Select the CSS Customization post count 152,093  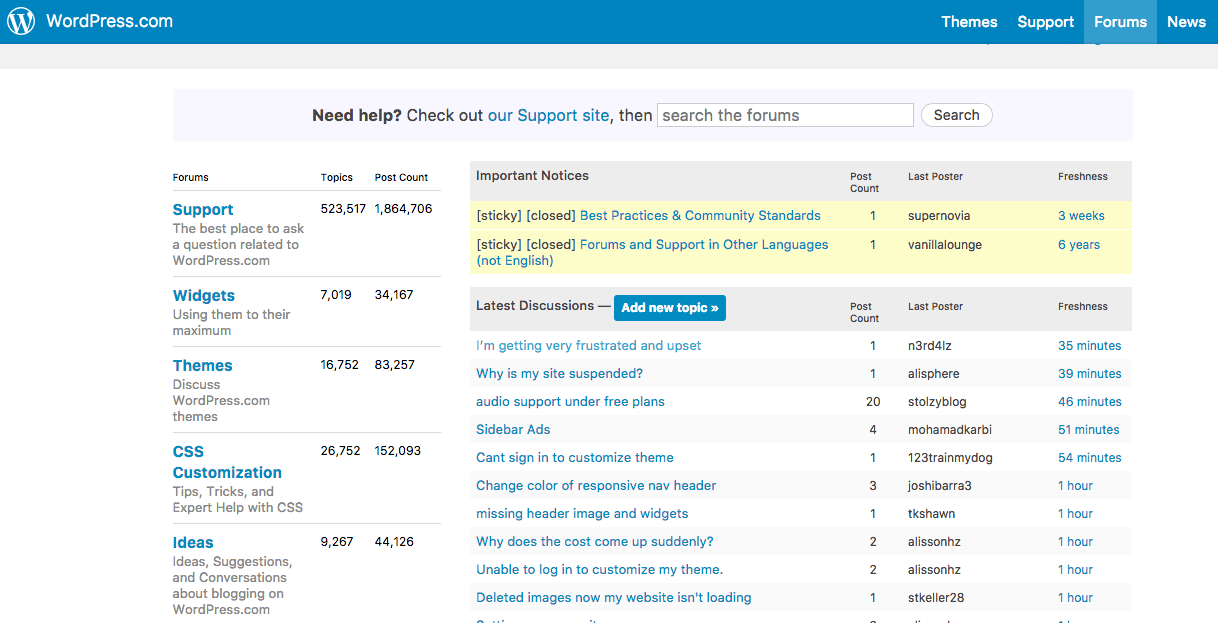(x=398, y=450)
